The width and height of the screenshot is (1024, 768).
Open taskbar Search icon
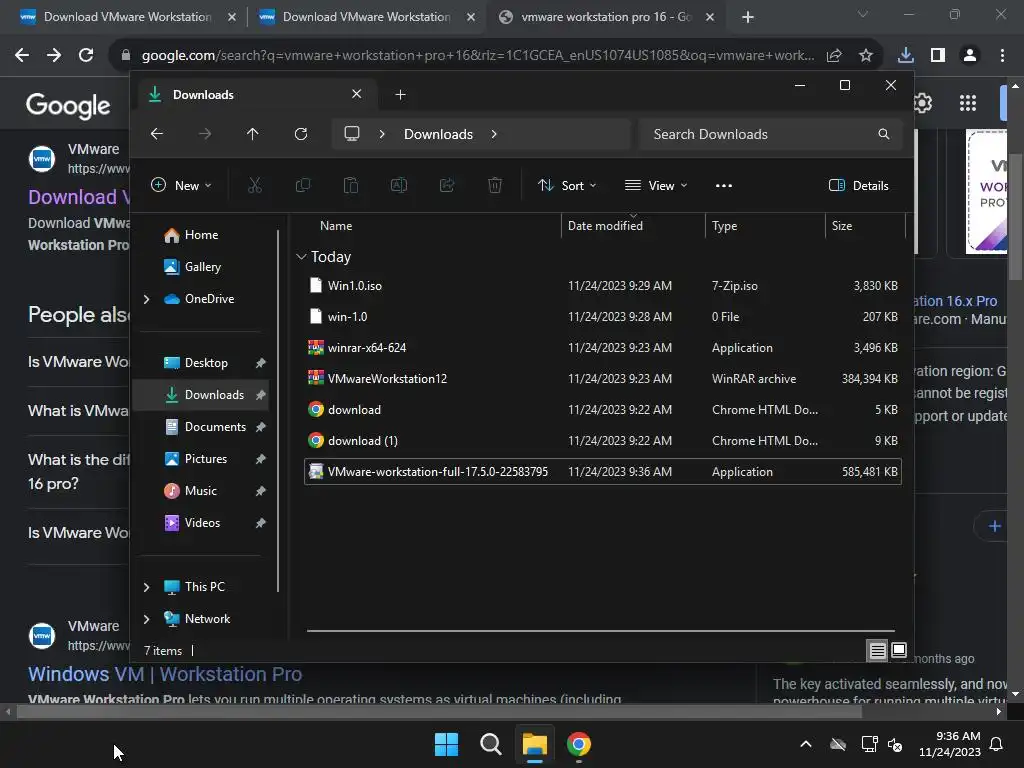490,744
